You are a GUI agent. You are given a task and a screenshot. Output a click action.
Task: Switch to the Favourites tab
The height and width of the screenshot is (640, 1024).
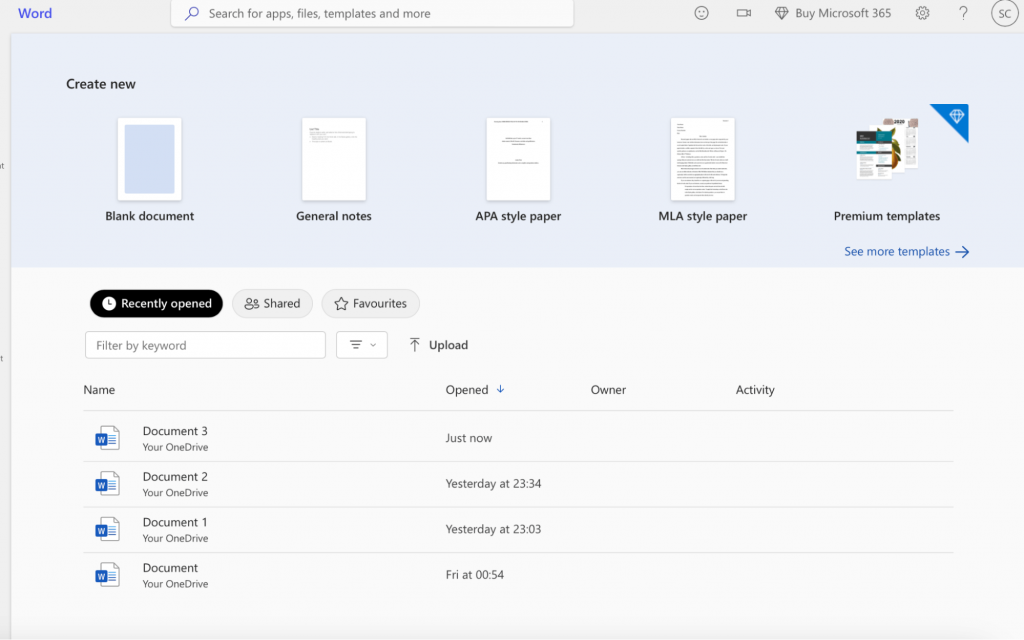coord(370,304)
